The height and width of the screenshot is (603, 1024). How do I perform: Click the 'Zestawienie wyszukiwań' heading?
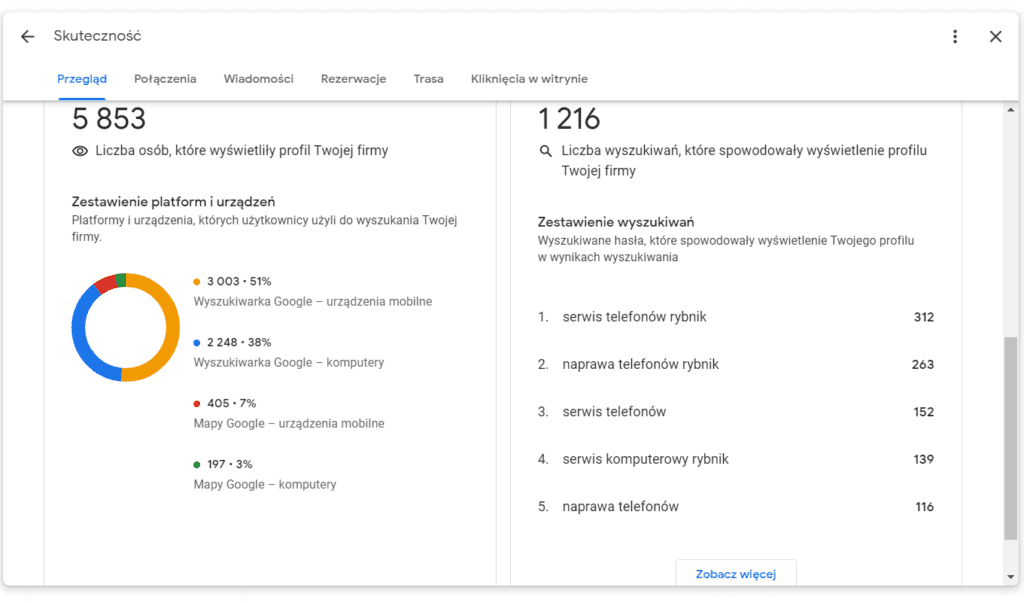coord(616,222)
